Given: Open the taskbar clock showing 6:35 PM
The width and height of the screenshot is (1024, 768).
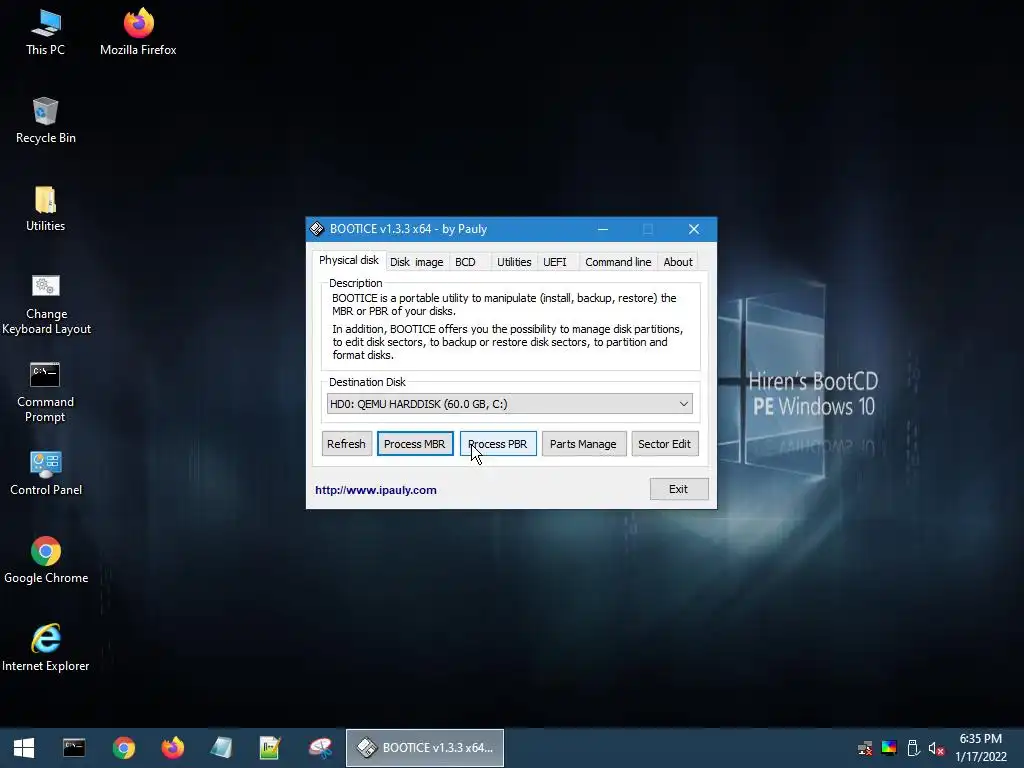Looking at the screenshot, I should click(x=981, y=748).
